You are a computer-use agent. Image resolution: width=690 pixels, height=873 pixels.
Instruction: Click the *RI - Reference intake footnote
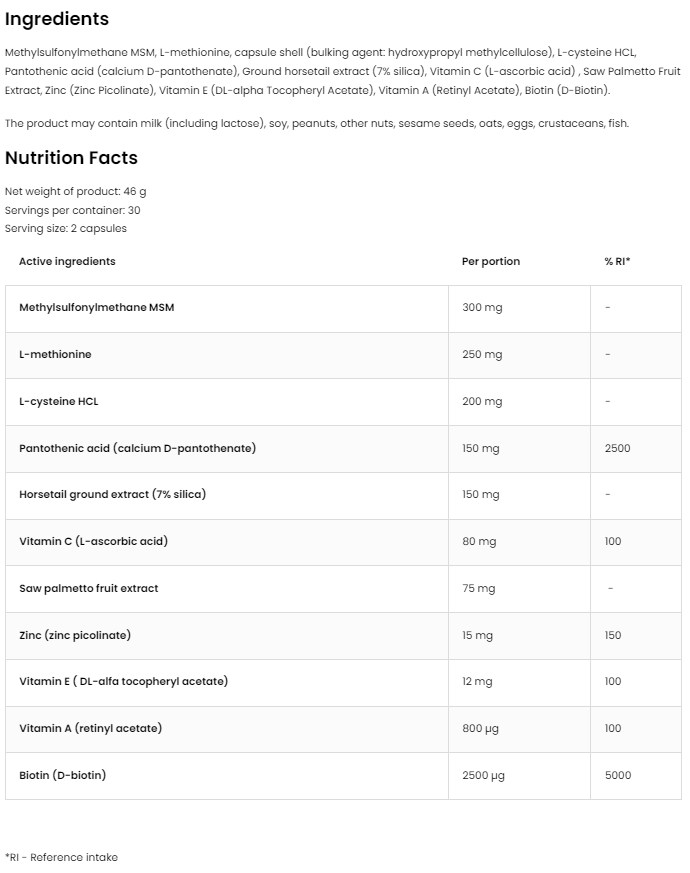click(x=61, y=857)
